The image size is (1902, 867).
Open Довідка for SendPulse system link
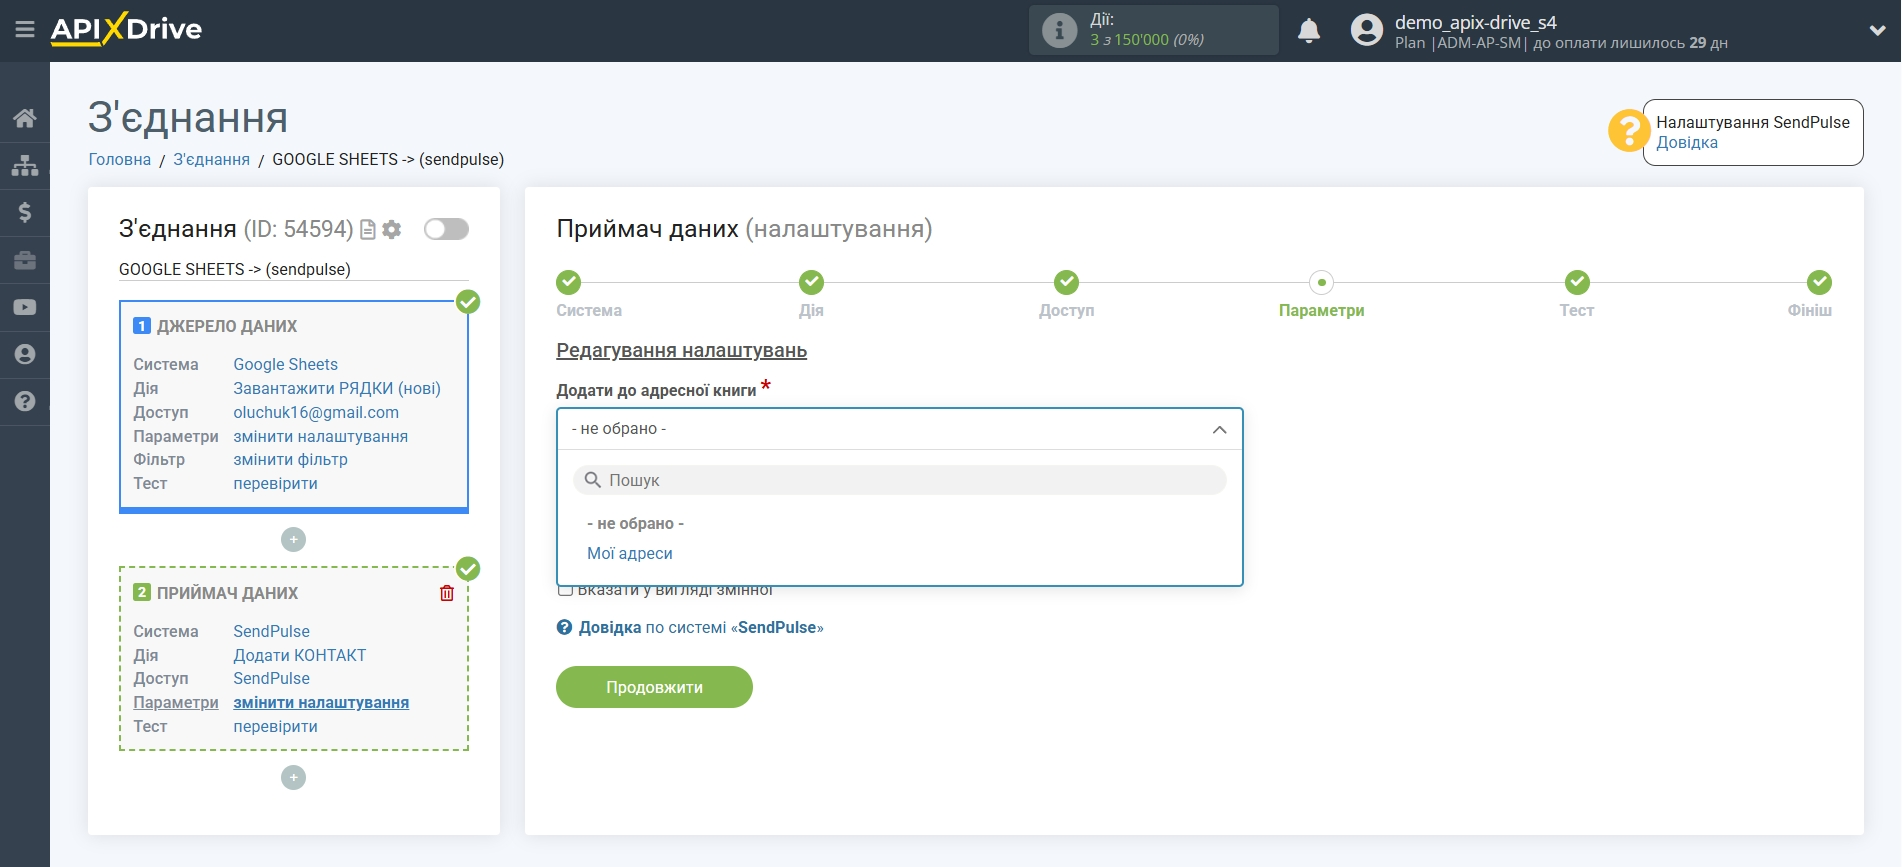(701, 628)
